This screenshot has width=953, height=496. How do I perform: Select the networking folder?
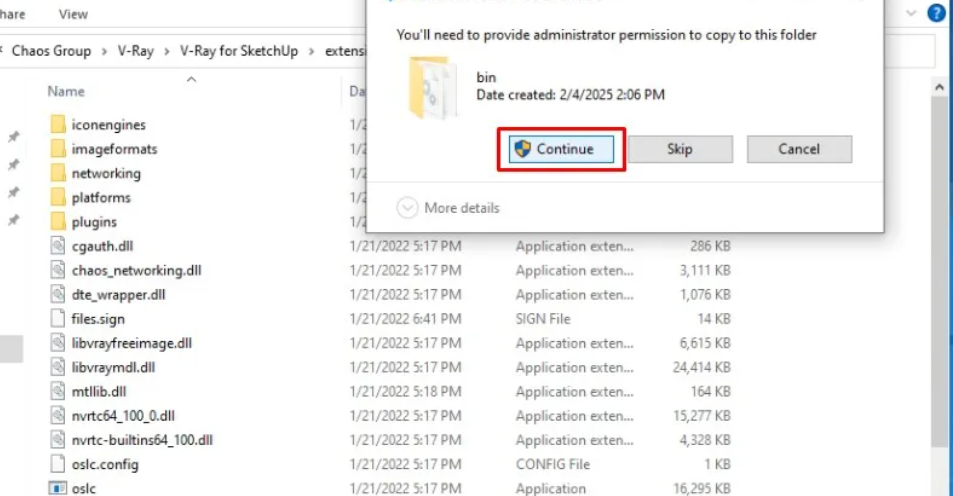[x=105, y=173]
